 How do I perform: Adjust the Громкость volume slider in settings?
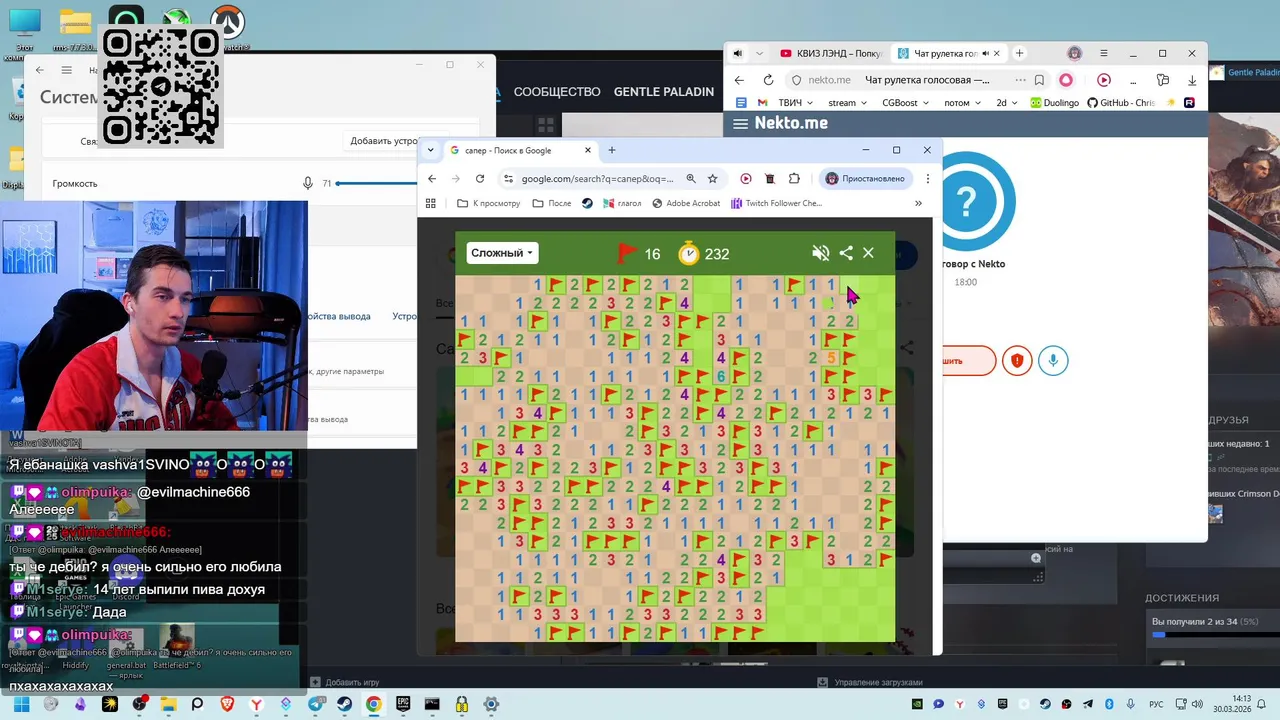[x=378, y=183]
